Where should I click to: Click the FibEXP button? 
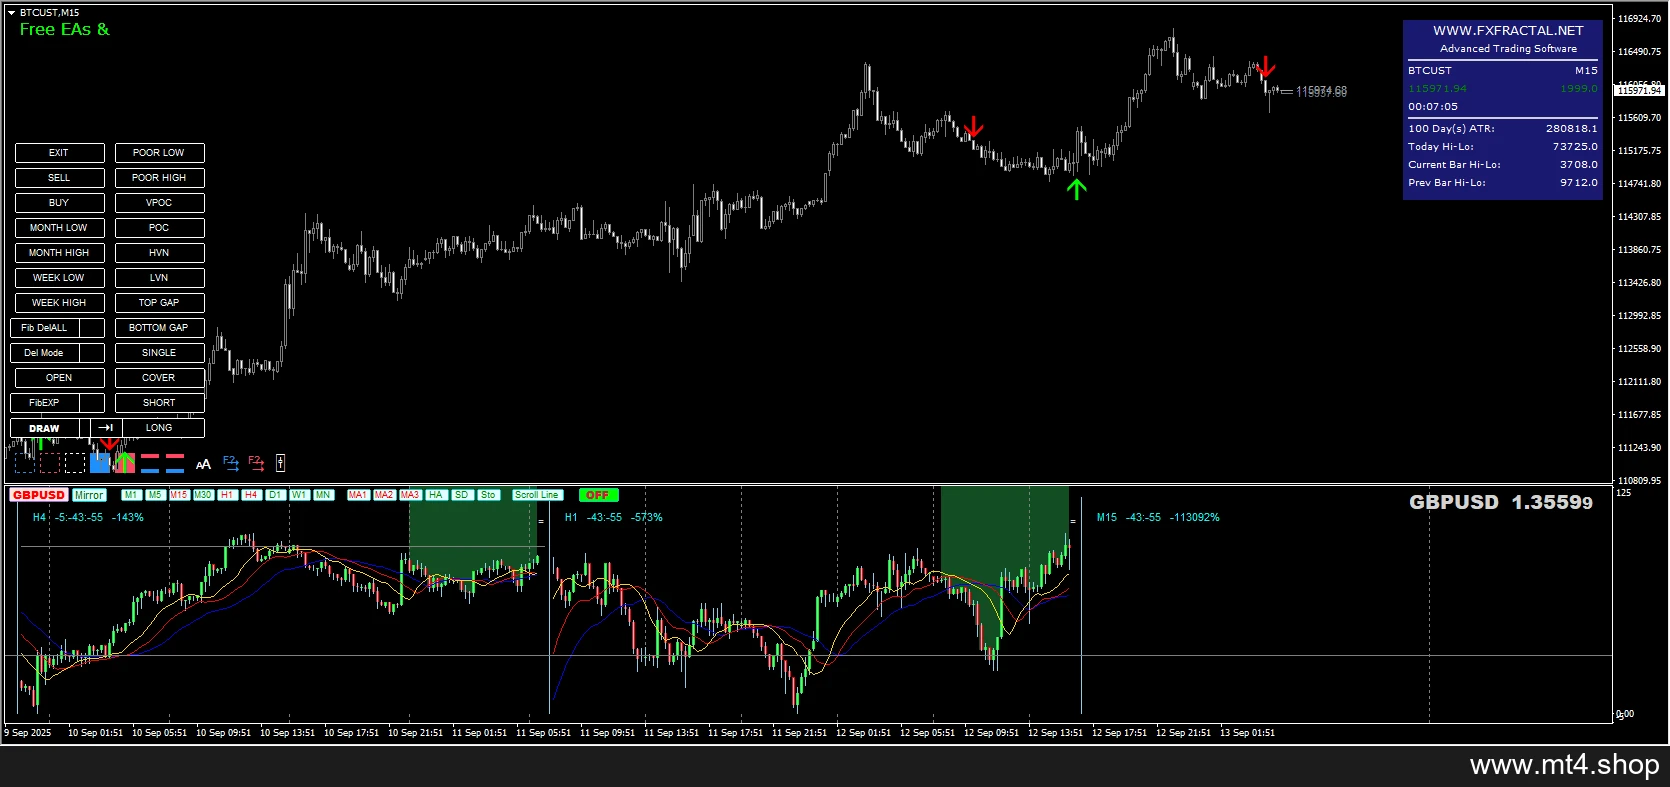(x=45, y=403)
